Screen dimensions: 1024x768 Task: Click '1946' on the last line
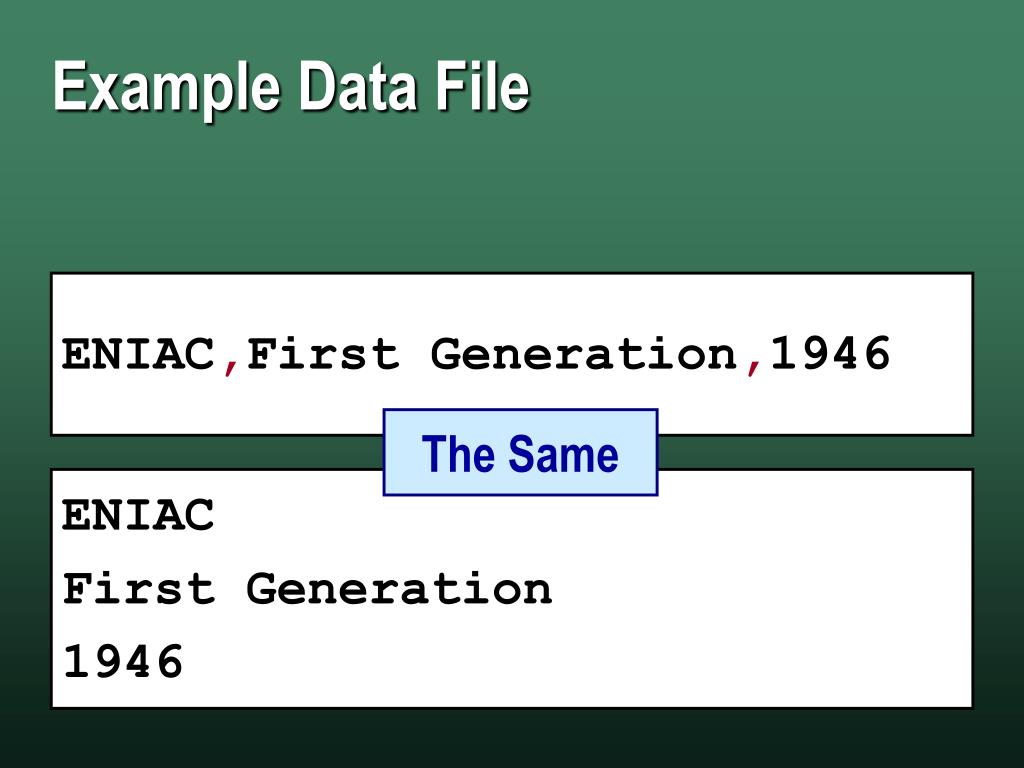tap(123, 661)
